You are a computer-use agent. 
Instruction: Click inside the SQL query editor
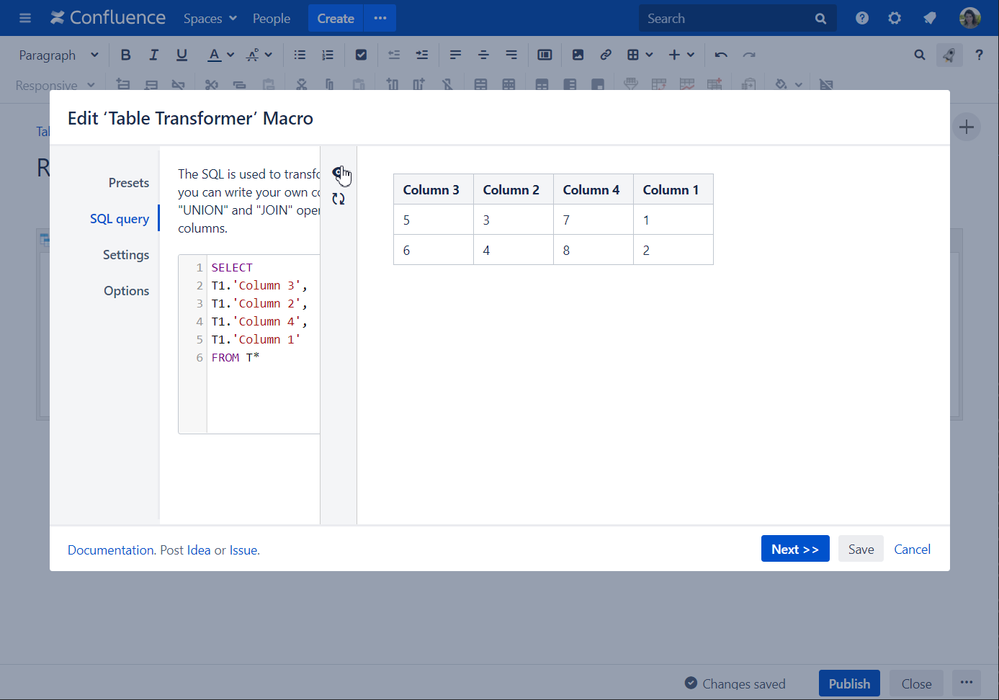coord(262,395)
